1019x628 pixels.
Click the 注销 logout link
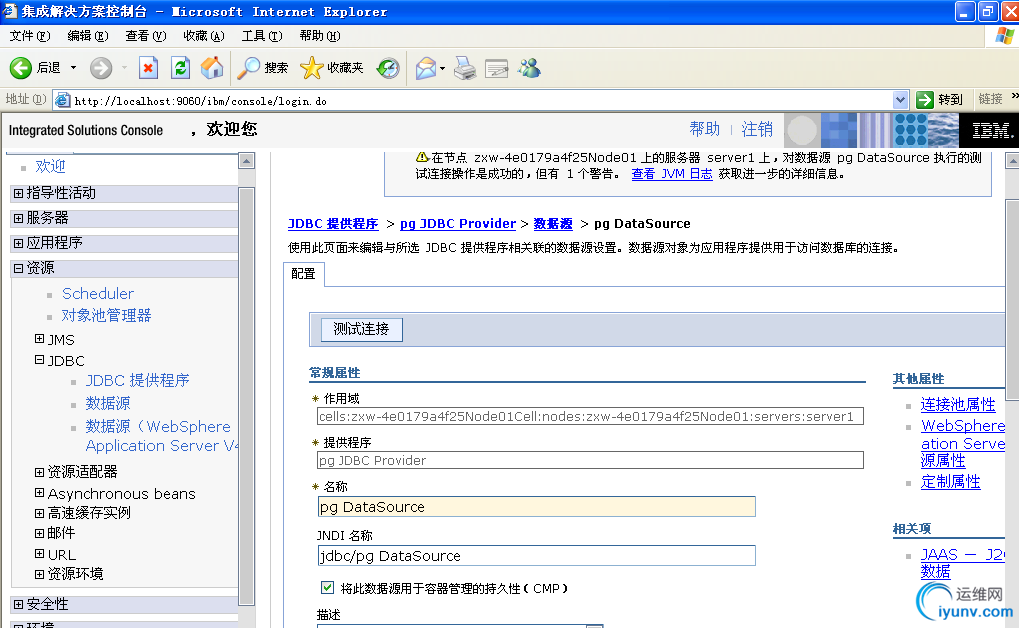(x=757, y=129)
